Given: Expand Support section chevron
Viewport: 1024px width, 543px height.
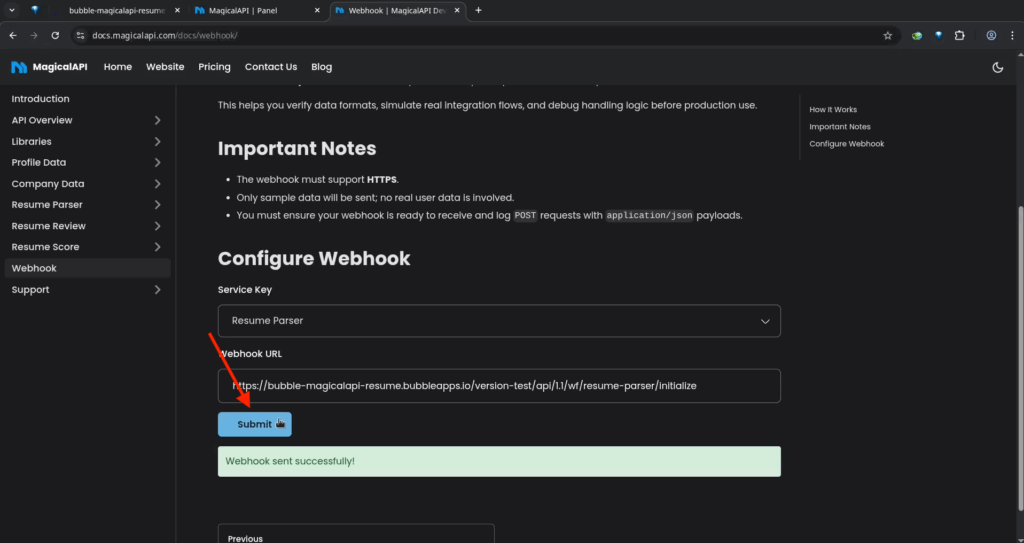Looking at the screenshot, I should tap(157, 289).
